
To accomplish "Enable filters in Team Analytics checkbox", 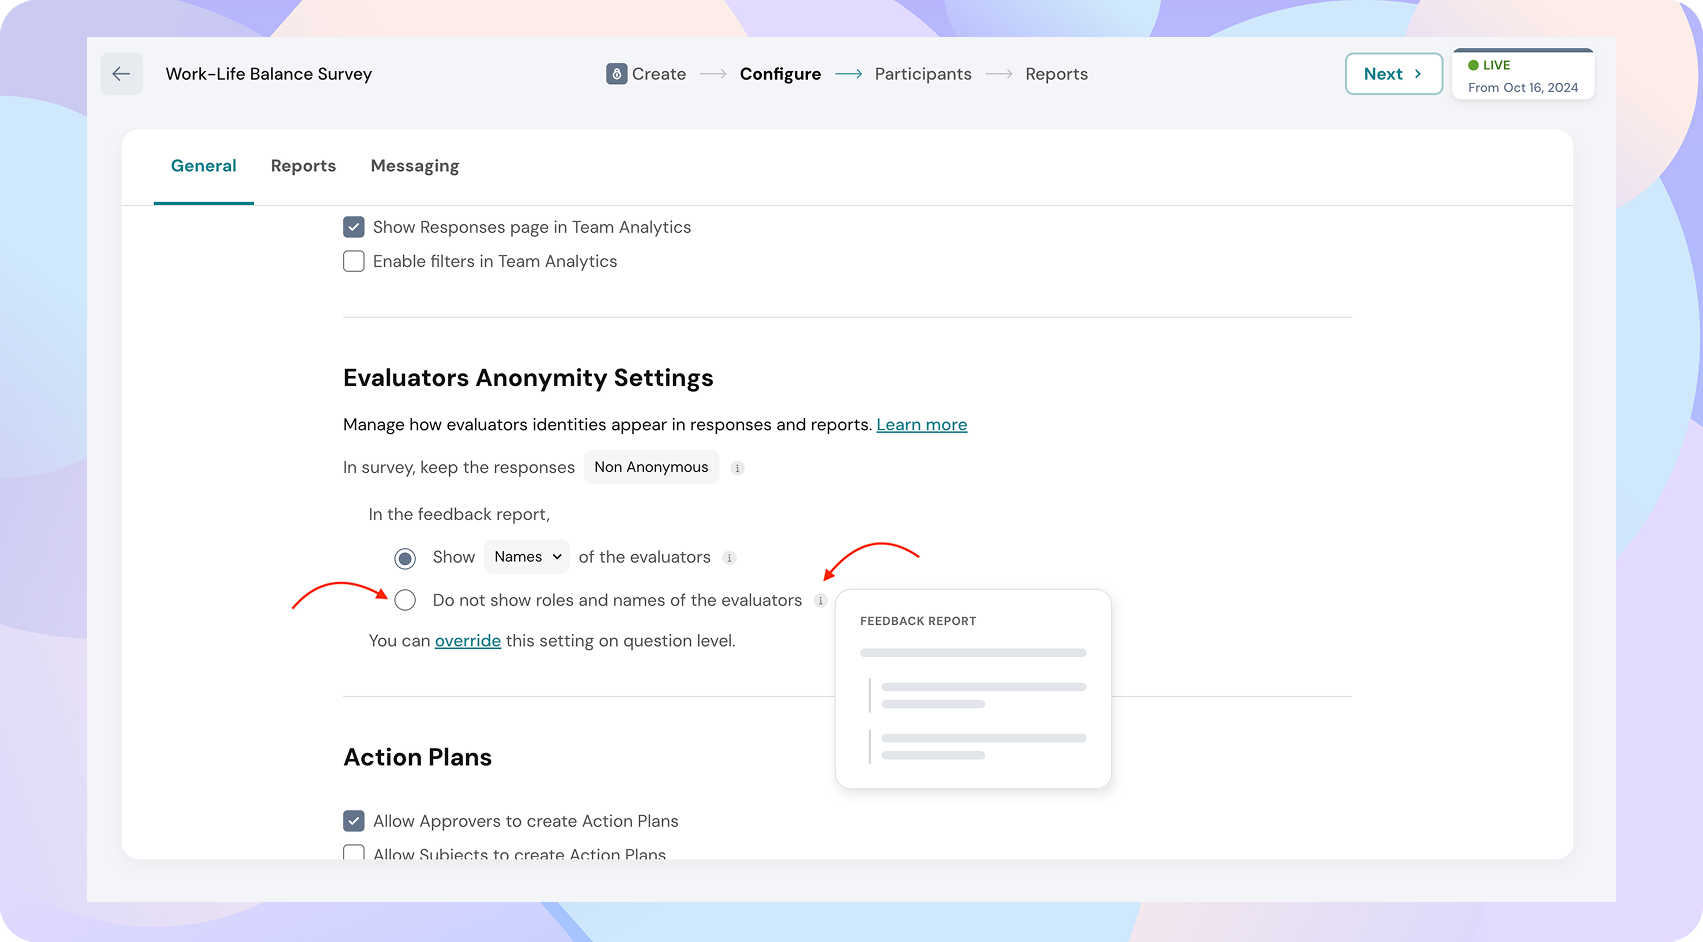I will click(x=354, y=261).
